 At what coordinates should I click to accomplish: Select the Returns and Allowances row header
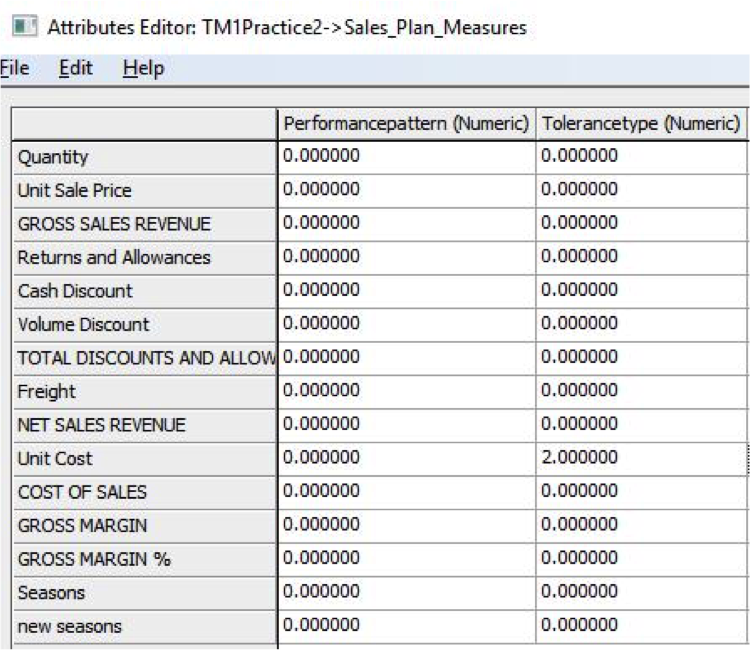144,257
